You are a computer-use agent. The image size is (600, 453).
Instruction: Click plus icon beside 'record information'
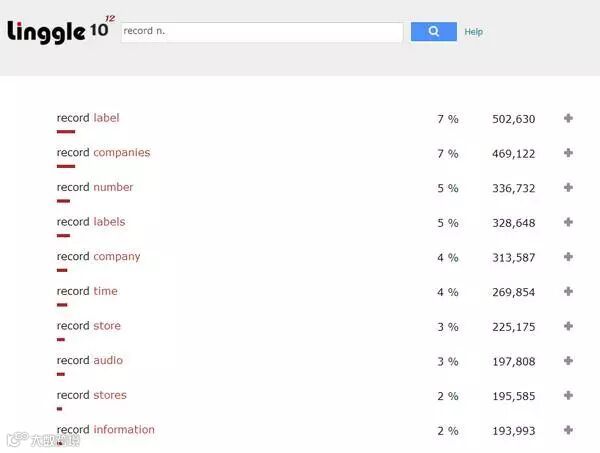568,430
